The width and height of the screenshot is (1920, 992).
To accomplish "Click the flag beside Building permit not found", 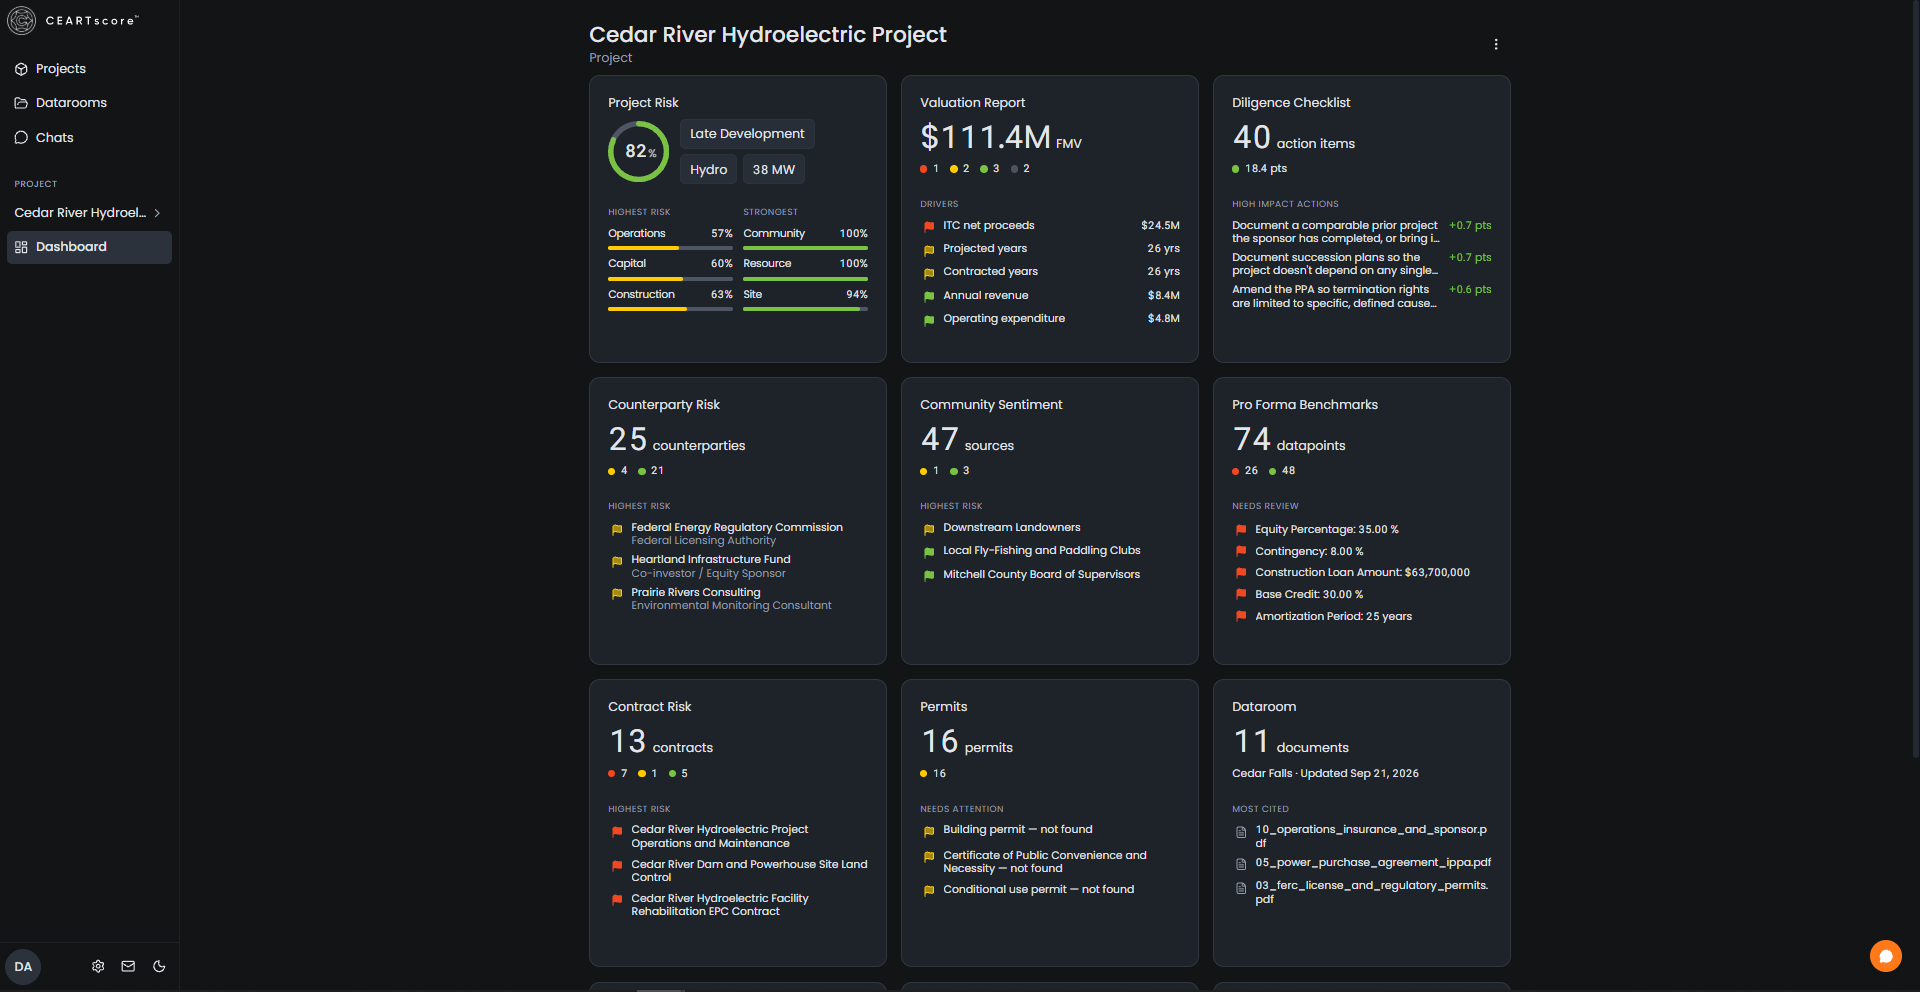I will (x=929, y=830).
